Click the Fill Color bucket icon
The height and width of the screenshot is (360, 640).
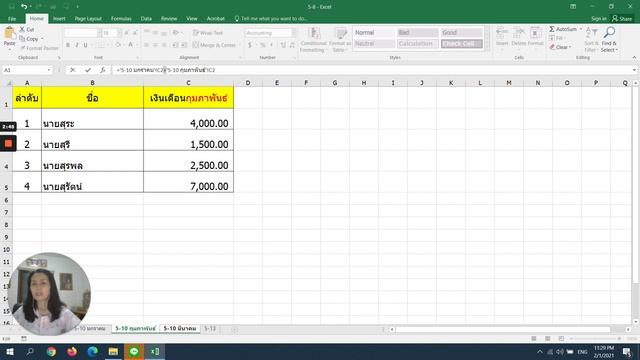tap(118, 45)
